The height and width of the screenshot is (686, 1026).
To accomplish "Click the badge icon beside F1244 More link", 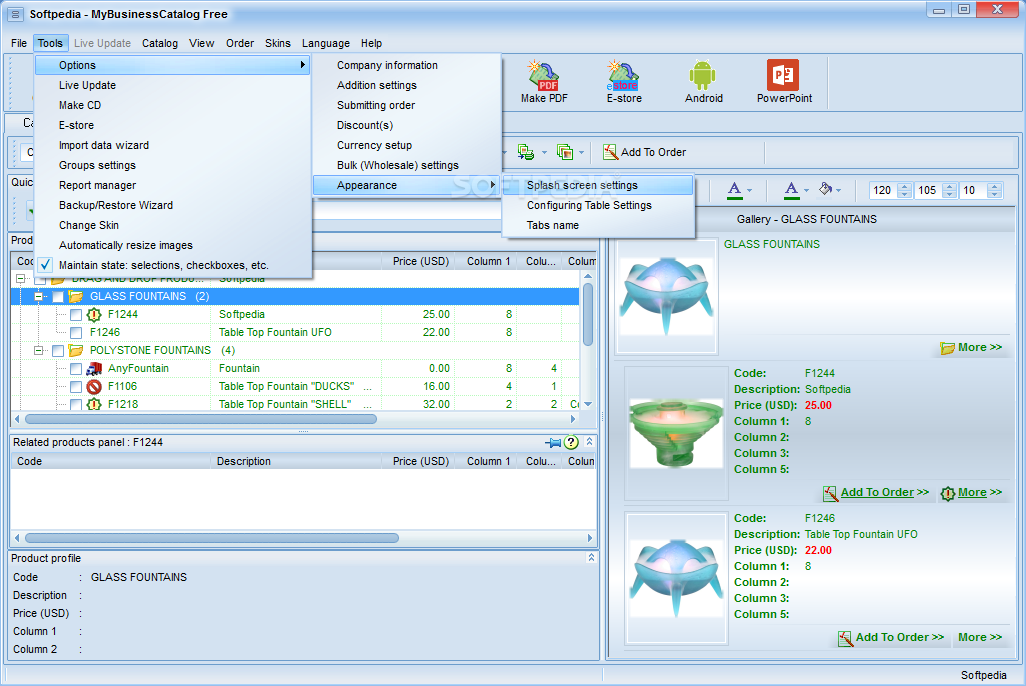I will coord(947,493).
